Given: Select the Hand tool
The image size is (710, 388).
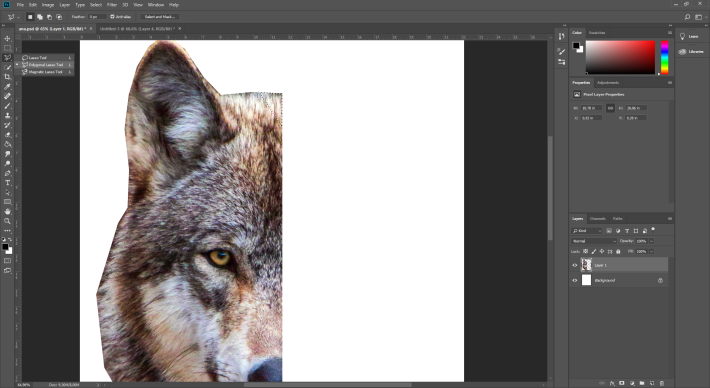Looking at the screenshot, I should click(7, 211).
